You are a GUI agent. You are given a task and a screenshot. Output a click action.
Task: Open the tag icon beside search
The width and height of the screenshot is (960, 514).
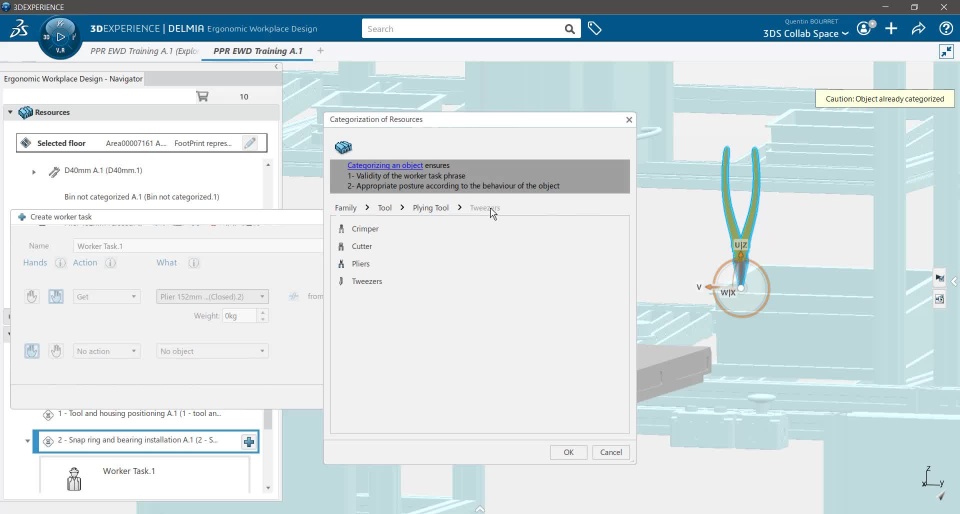(x=594, y=28)
